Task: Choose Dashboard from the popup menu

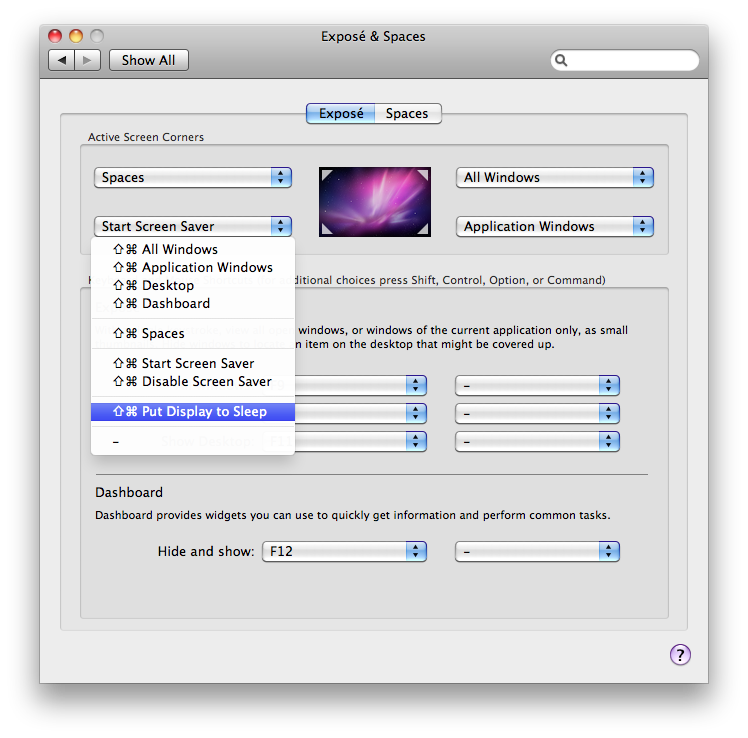Action: [x=193, y=304]
